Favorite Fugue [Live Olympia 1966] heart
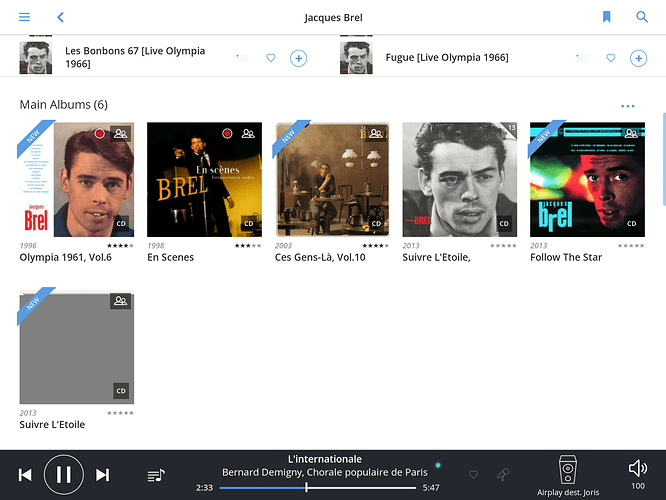This screenshot has width=666, height=500. [x=611, y=58]
